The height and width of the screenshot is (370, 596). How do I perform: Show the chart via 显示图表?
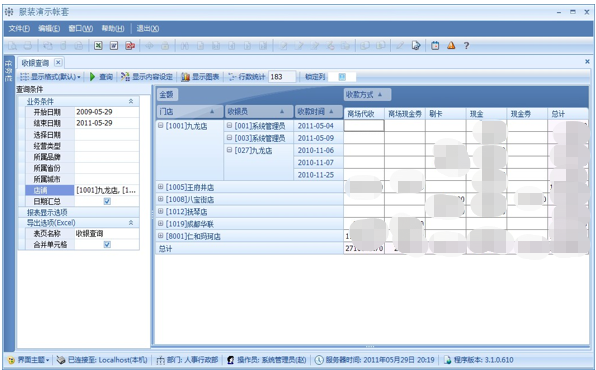coord(200,77)
